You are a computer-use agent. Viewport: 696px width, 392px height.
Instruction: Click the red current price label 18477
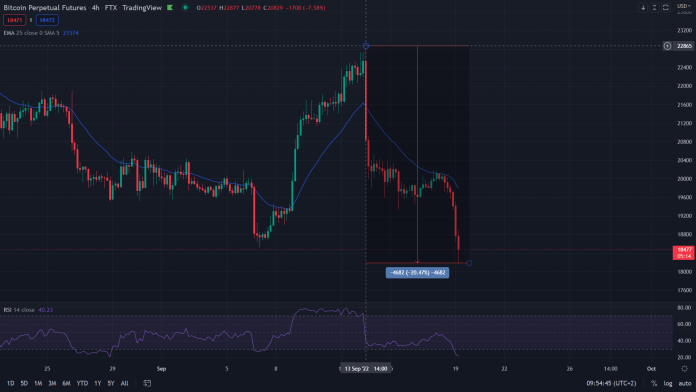tap(684, 253)
